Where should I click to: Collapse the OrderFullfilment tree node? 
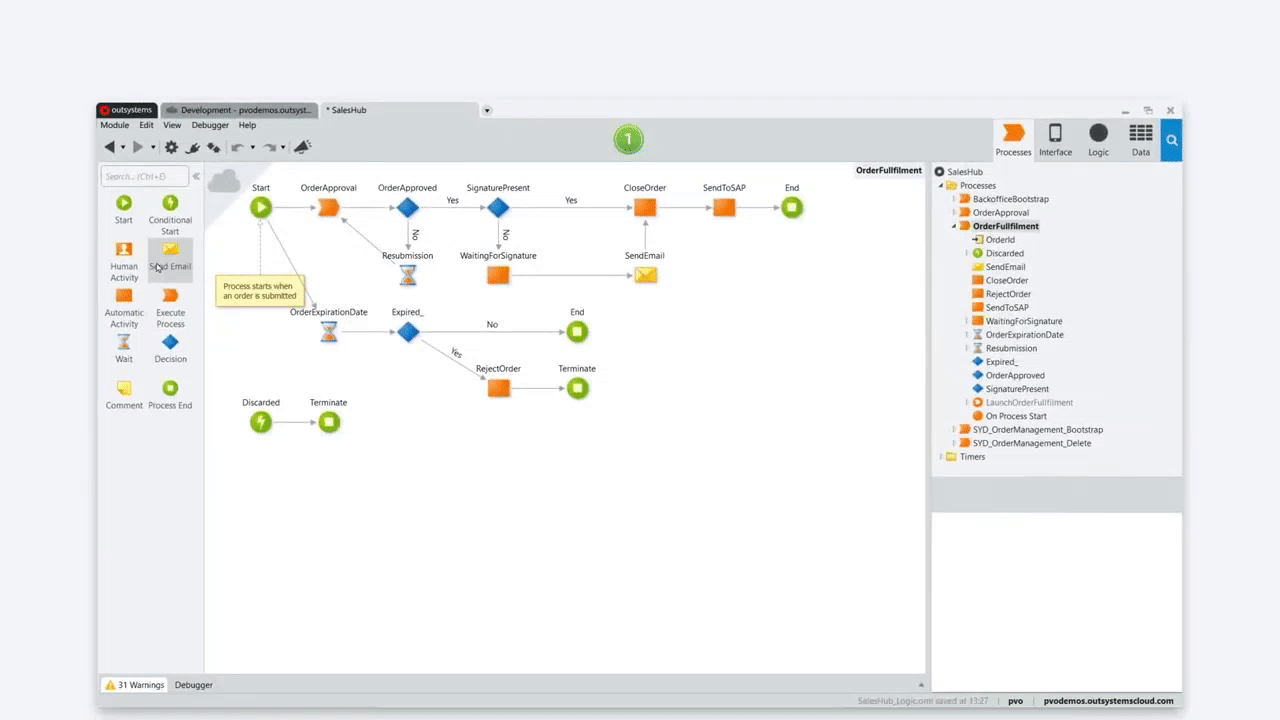pyautogui.click(x=954, y=226)
